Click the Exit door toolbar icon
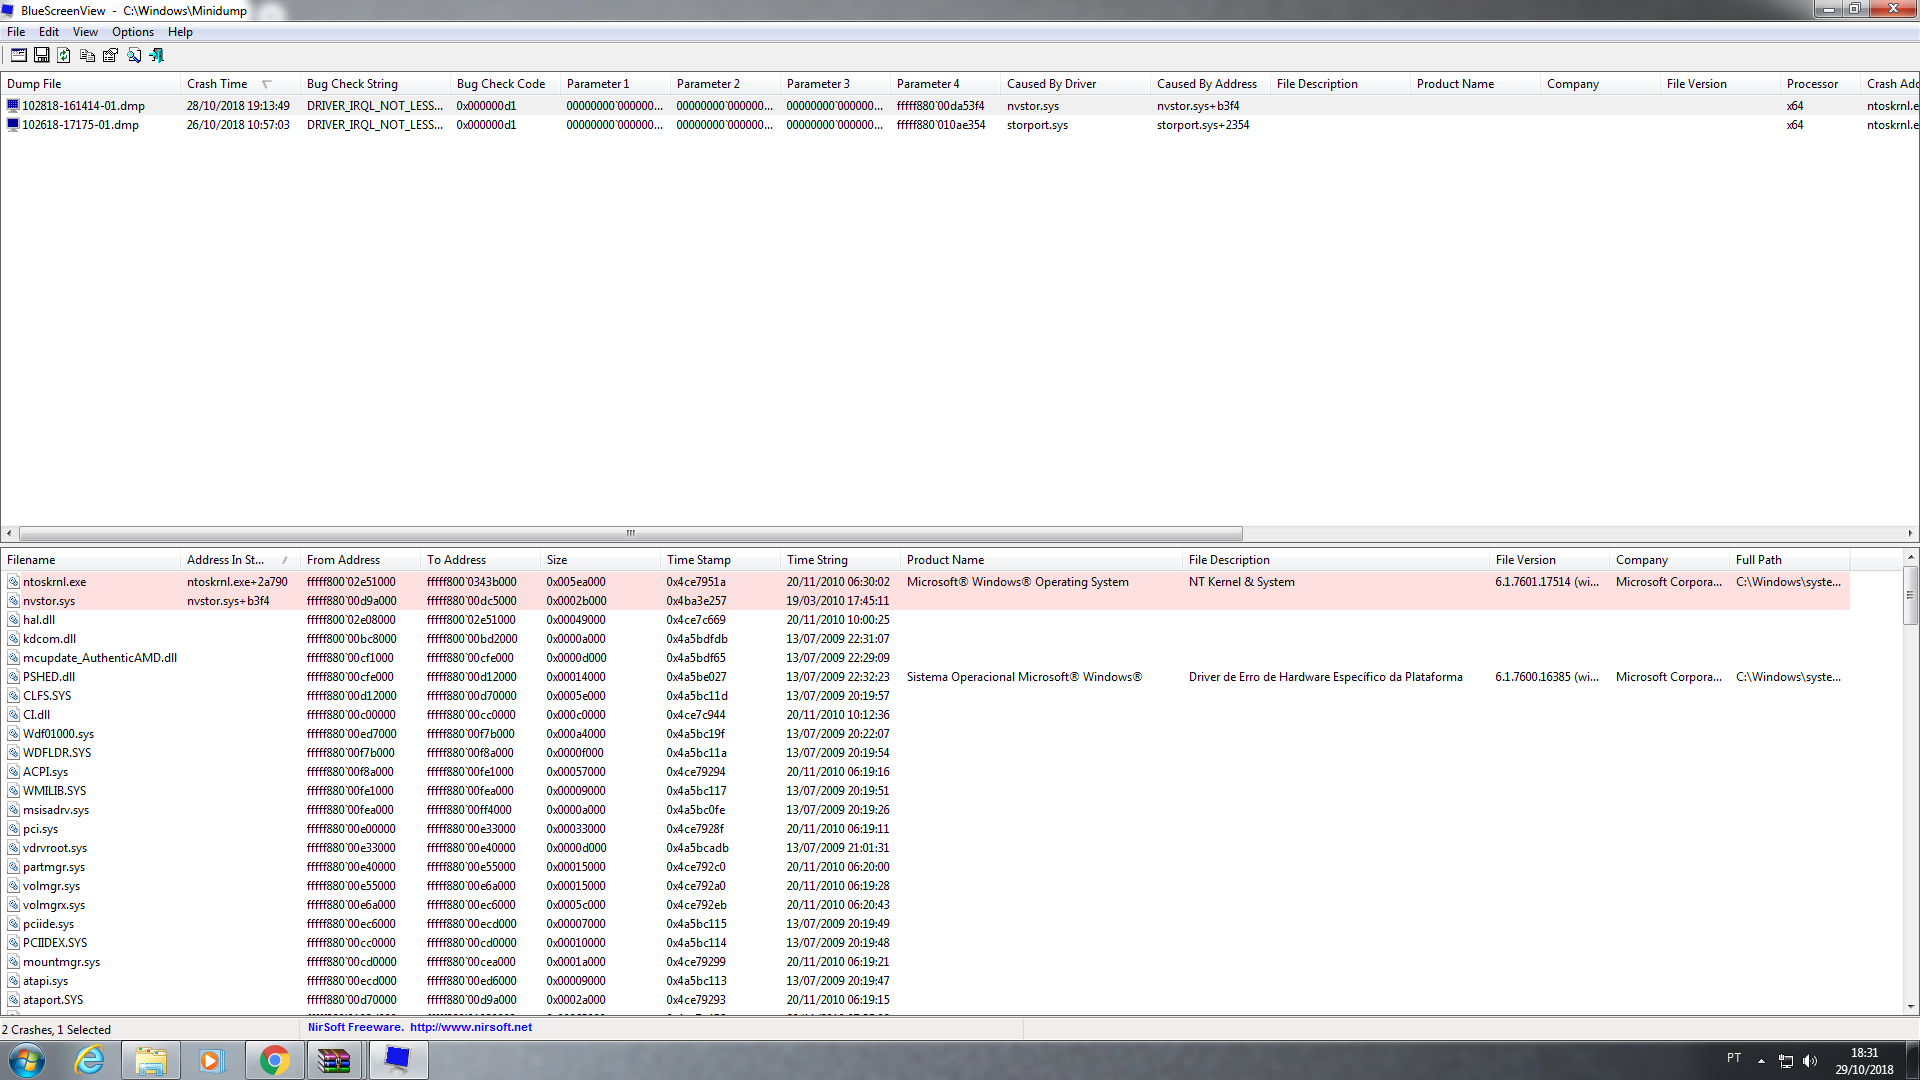 point(157,55)
